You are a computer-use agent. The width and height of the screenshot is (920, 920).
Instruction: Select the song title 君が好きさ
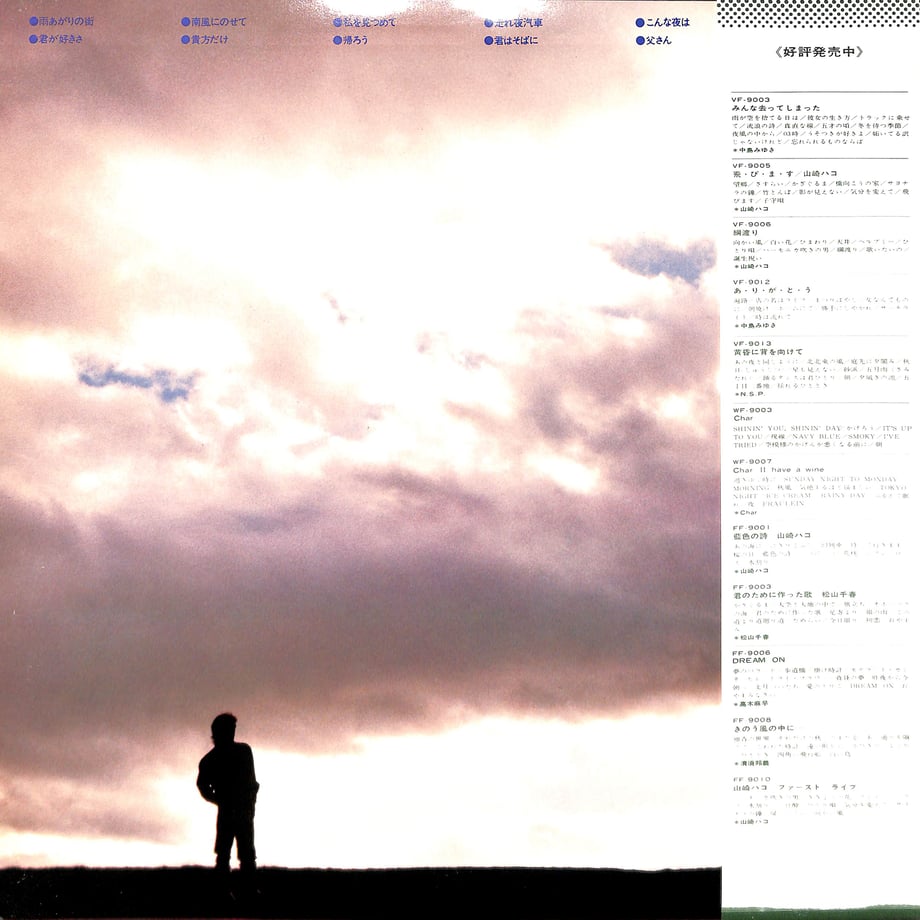click(x=61, y=39)
